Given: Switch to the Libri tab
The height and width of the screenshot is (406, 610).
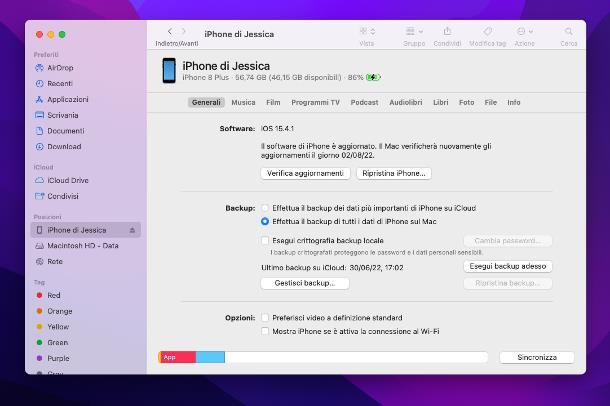Looking at the screenshot, I should (x=440, y=102).
